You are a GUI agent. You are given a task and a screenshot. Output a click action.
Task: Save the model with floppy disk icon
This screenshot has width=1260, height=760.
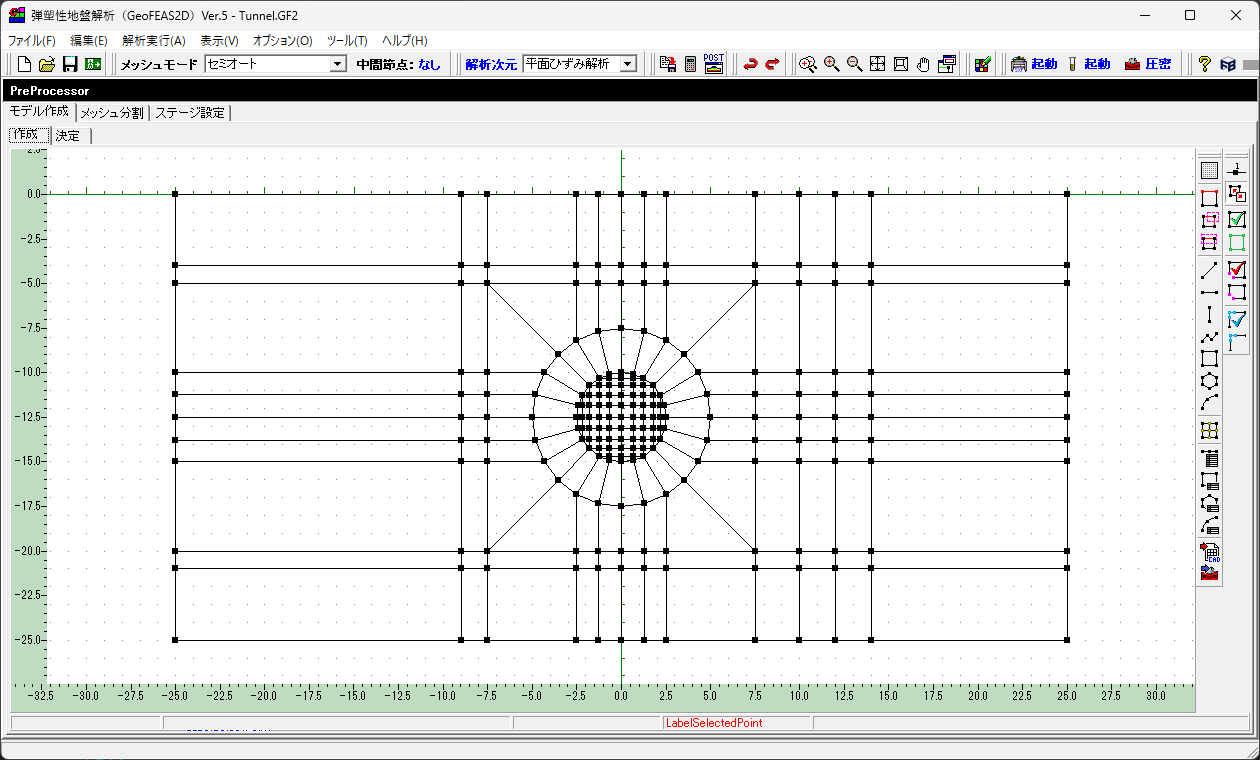[70, 64]
